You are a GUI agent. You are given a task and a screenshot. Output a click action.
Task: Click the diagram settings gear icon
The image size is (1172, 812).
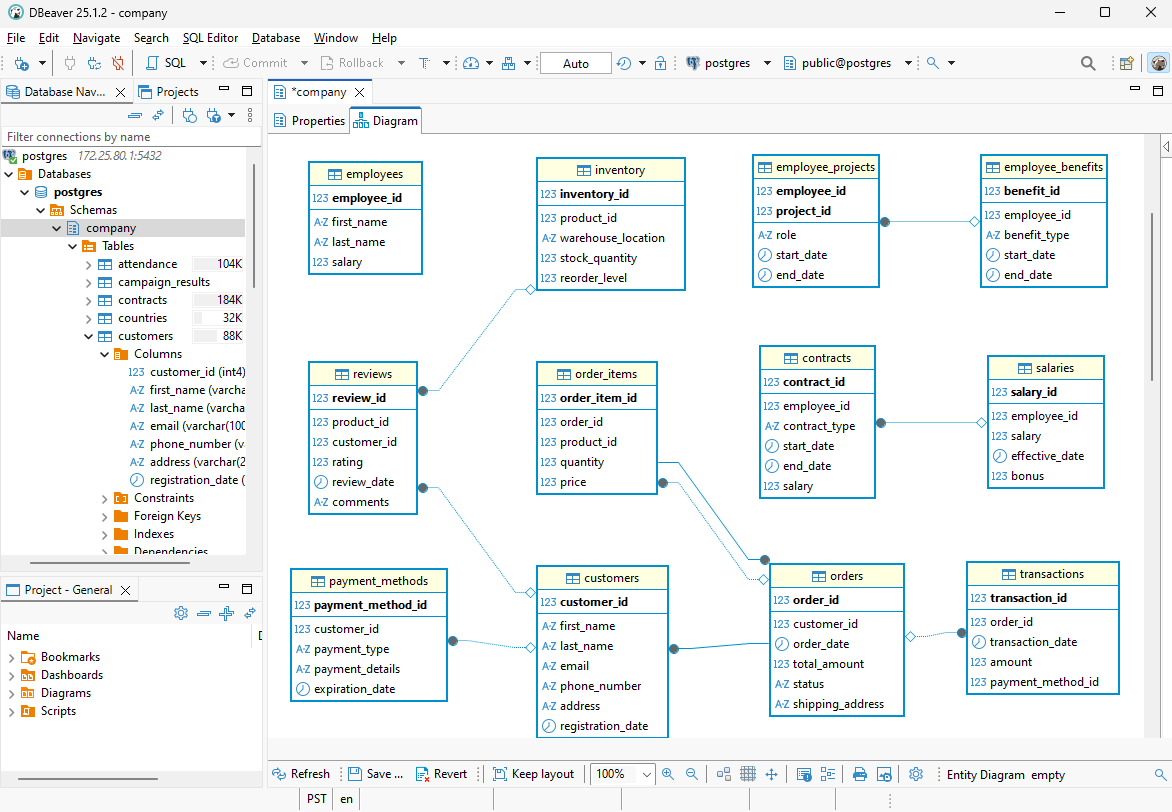916,775
